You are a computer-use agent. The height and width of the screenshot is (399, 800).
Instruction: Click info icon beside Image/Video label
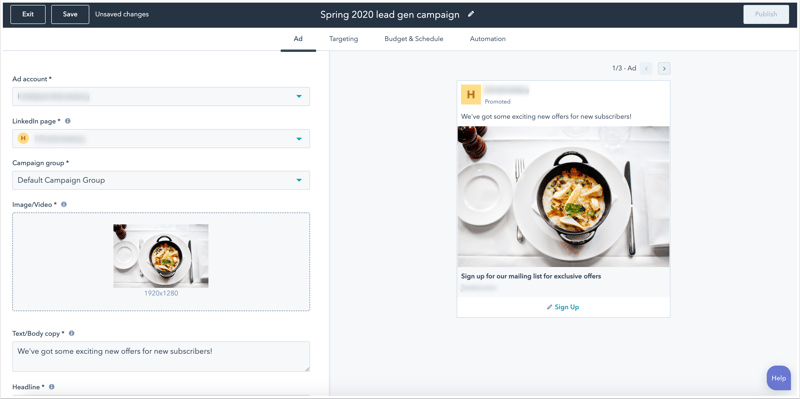[x=64, y=204]
